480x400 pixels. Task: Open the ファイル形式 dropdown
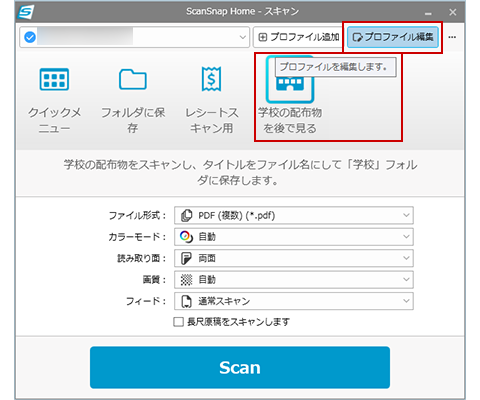[x=294, y=216]
